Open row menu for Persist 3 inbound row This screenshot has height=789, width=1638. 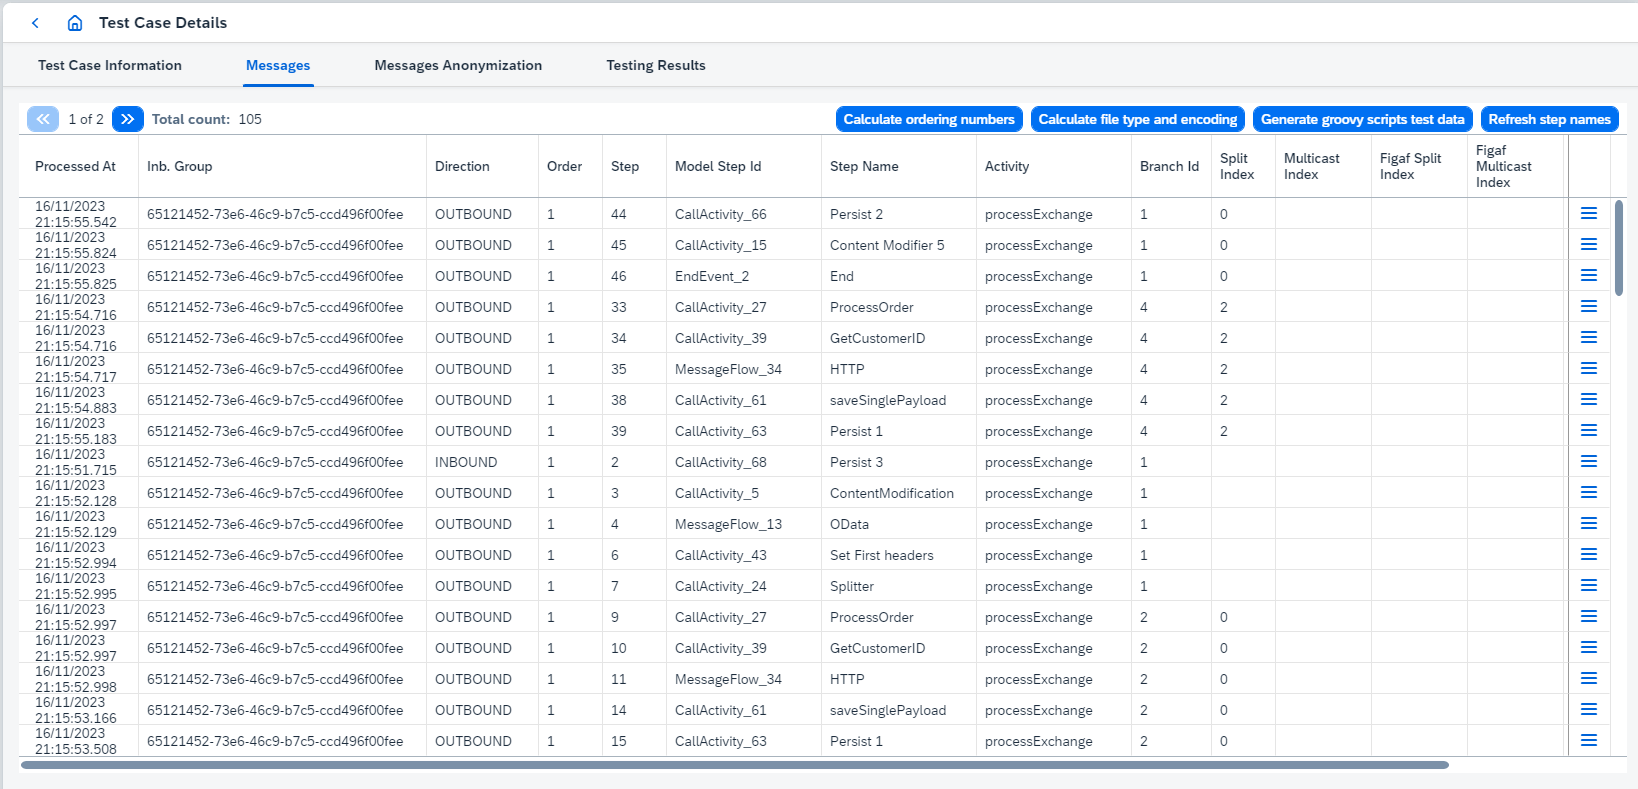[1589, 462]
